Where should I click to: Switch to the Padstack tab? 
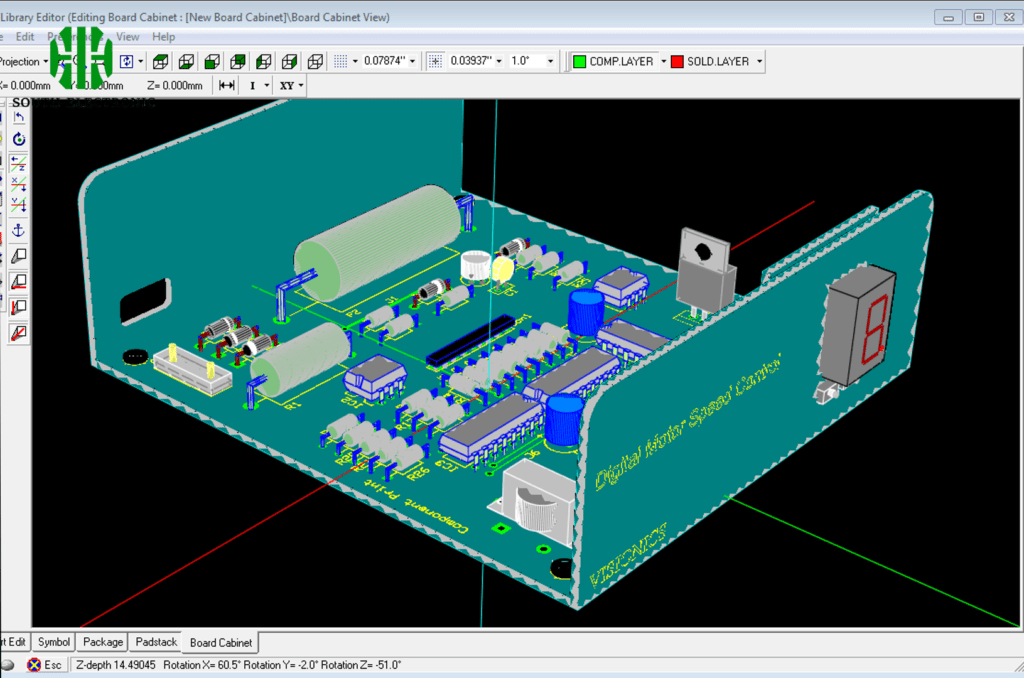coord(154,641)
